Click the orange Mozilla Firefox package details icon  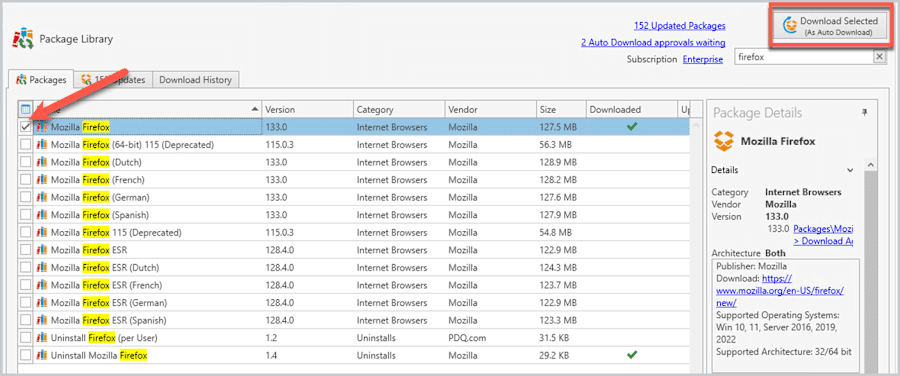[x=723, y=141]
